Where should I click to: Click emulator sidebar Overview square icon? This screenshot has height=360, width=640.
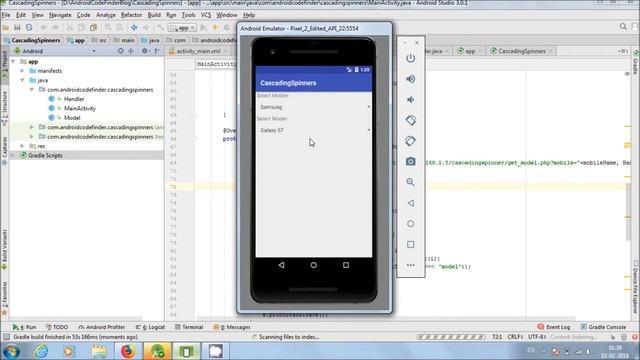[x=411, y=244]
